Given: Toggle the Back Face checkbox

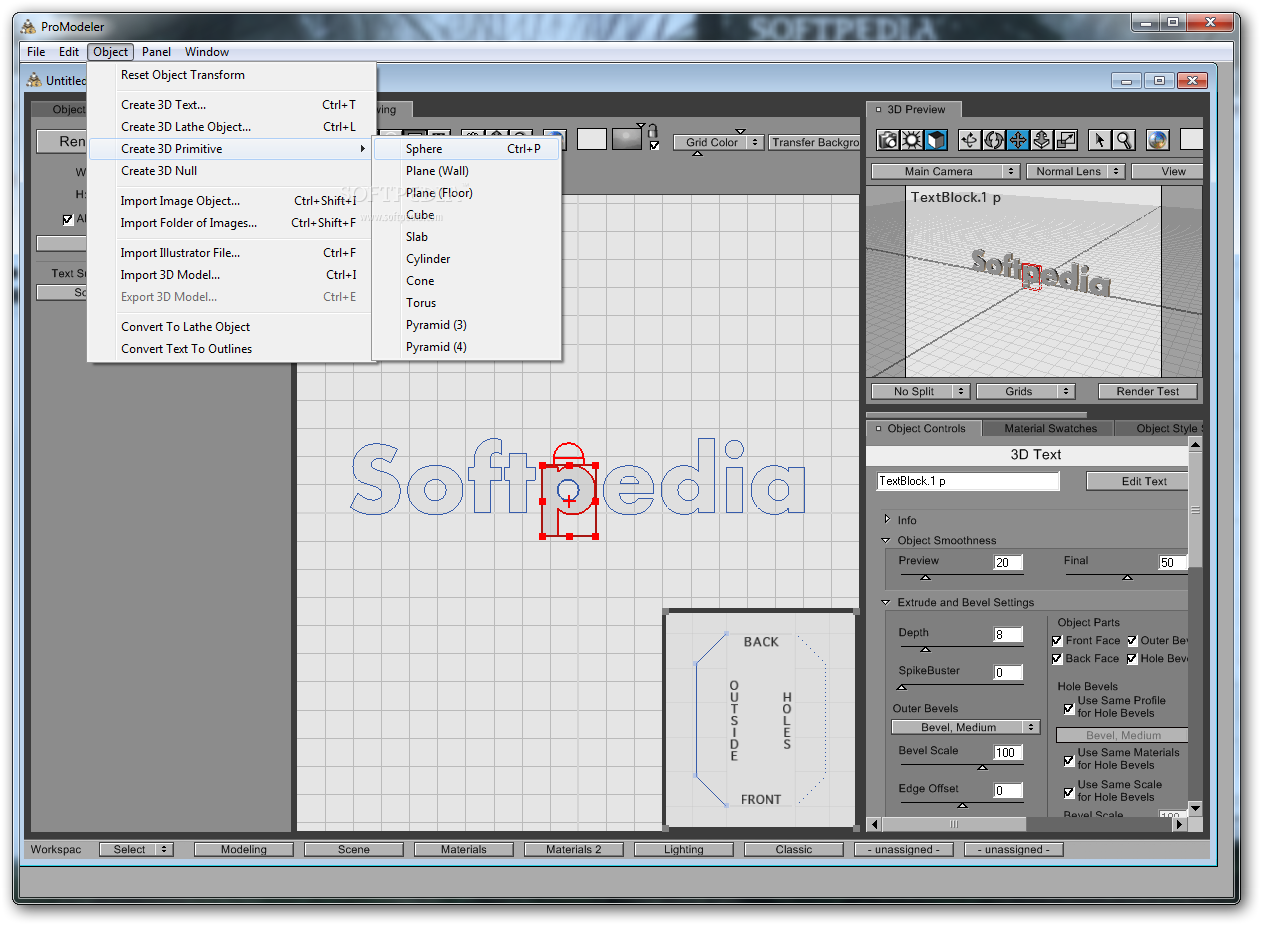Looking at the screenshot, I should 1057,659.
